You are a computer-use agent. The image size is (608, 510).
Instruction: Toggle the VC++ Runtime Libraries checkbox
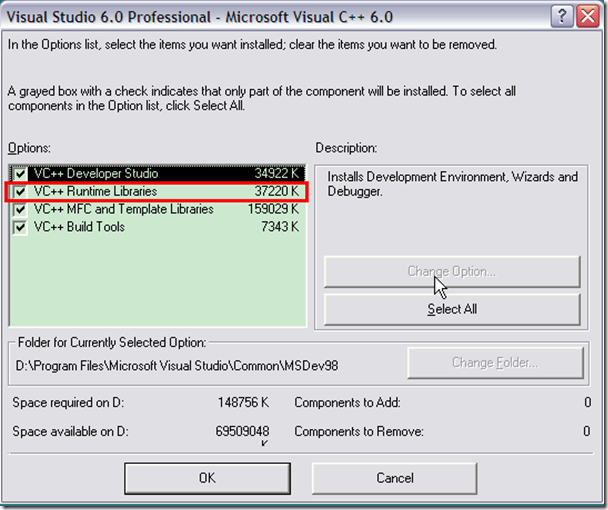(20, 191)
